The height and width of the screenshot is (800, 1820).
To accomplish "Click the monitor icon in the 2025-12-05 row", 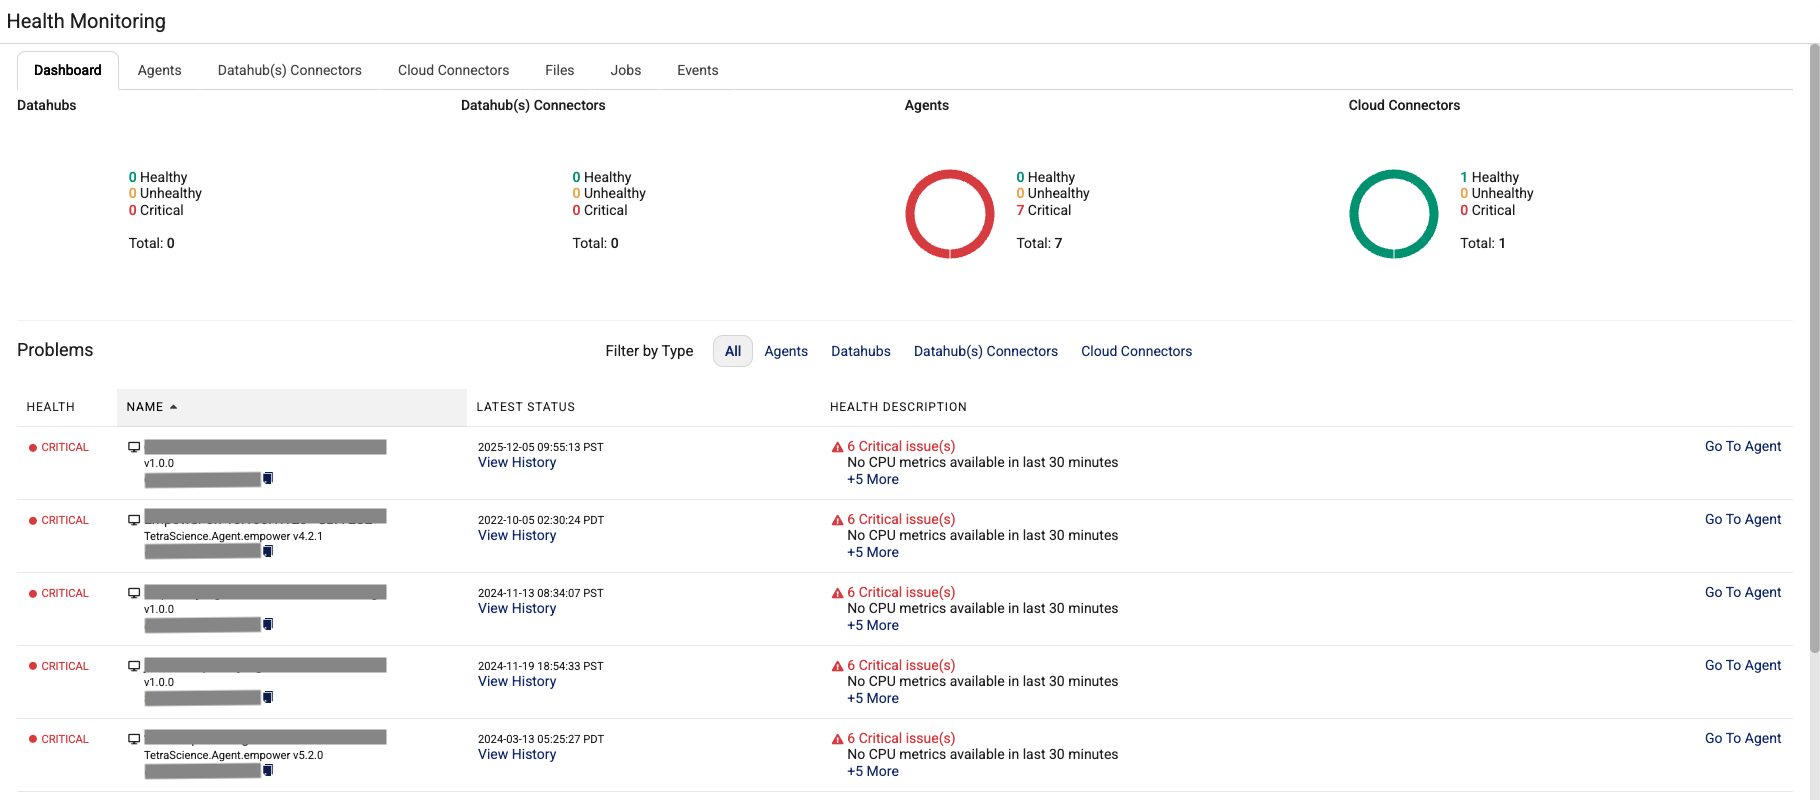I will (x=134, y=447).
